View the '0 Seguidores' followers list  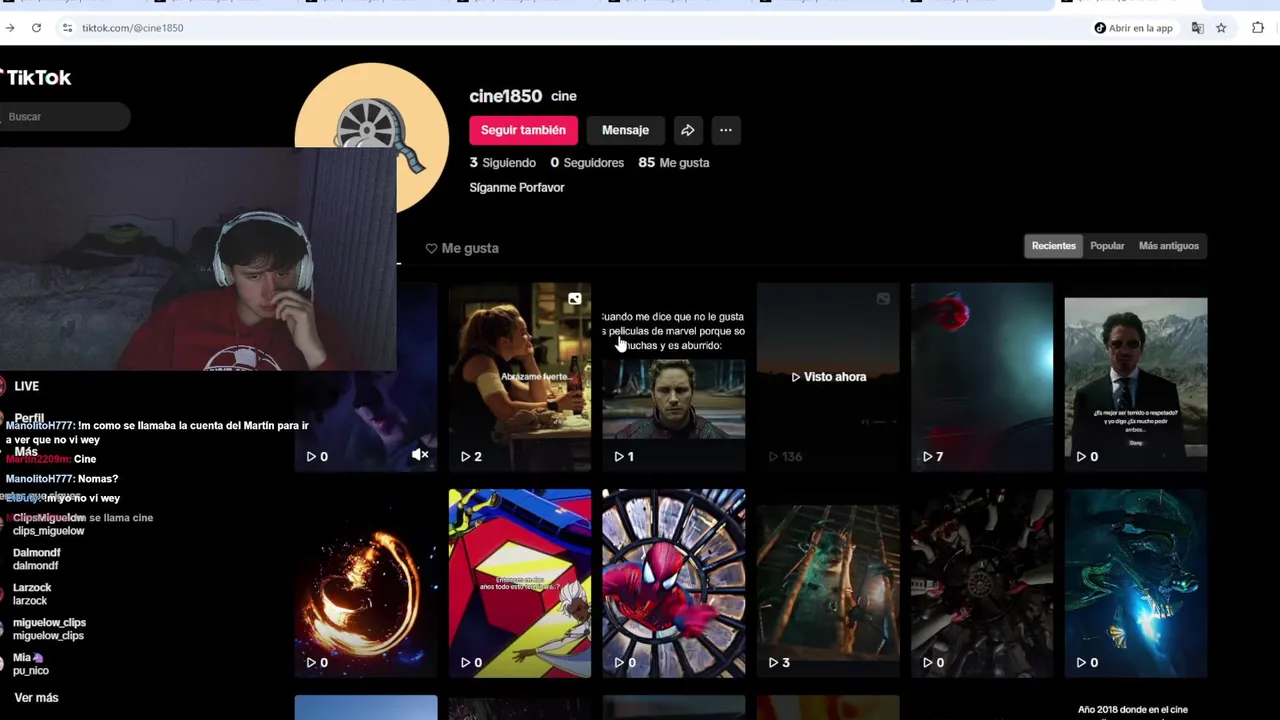tap(587, 162)
